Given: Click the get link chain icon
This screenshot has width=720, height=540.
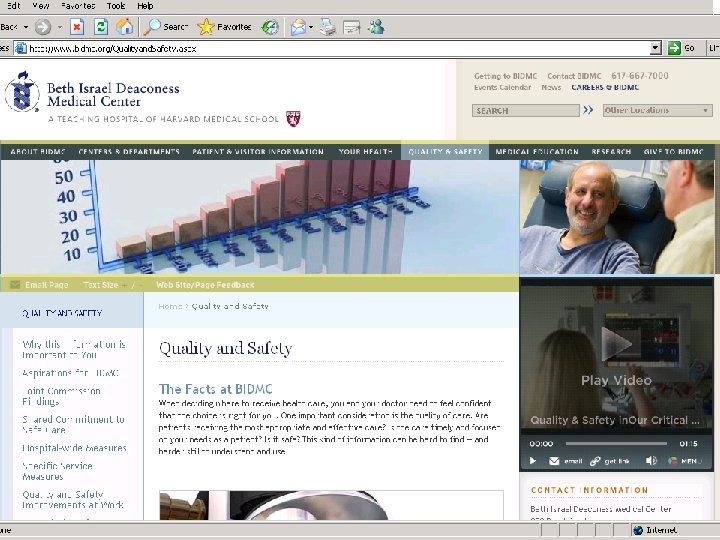Looking at the screenshot, I should tap(595, 461).
